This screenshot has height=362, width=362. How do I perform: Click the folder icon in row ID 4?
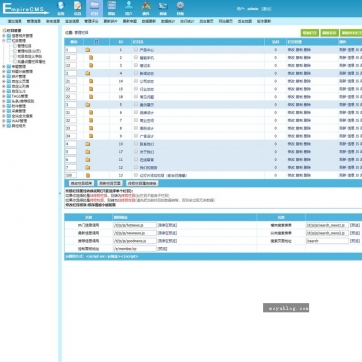88,73
